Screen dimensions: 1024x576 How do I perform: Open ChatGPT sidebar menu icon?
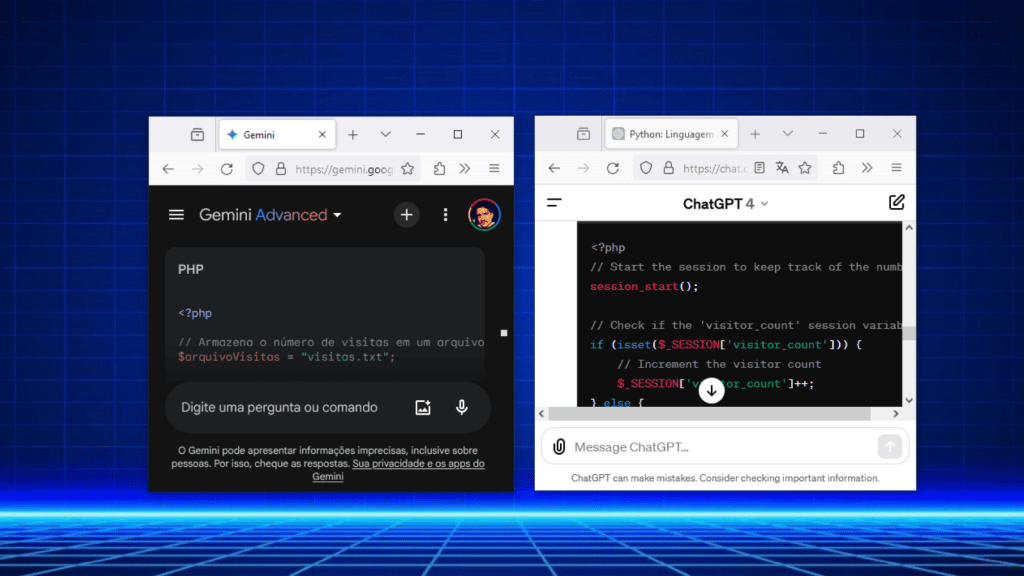[x=554, y=203]
